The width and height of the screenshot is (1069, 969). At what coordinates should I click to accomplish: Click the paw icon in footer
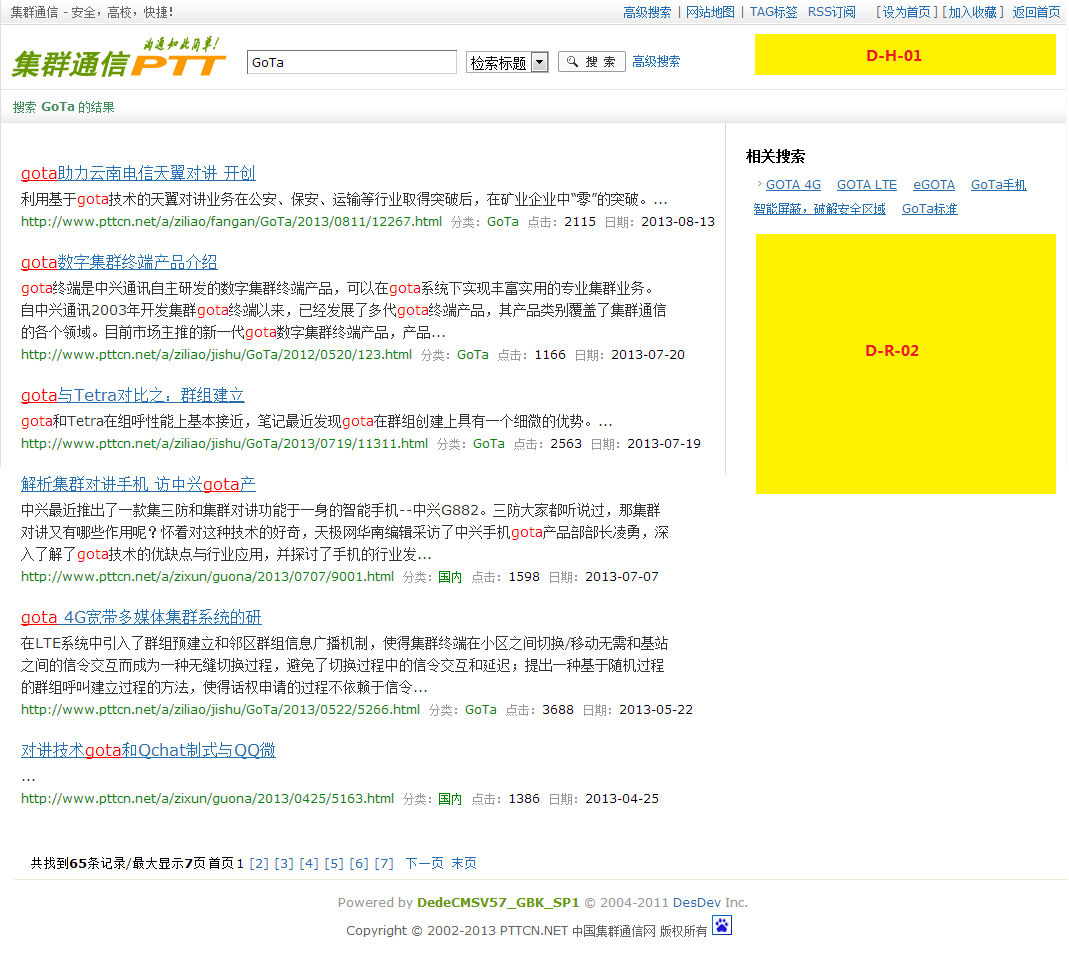pyautogui.click(x=721, y=926)
